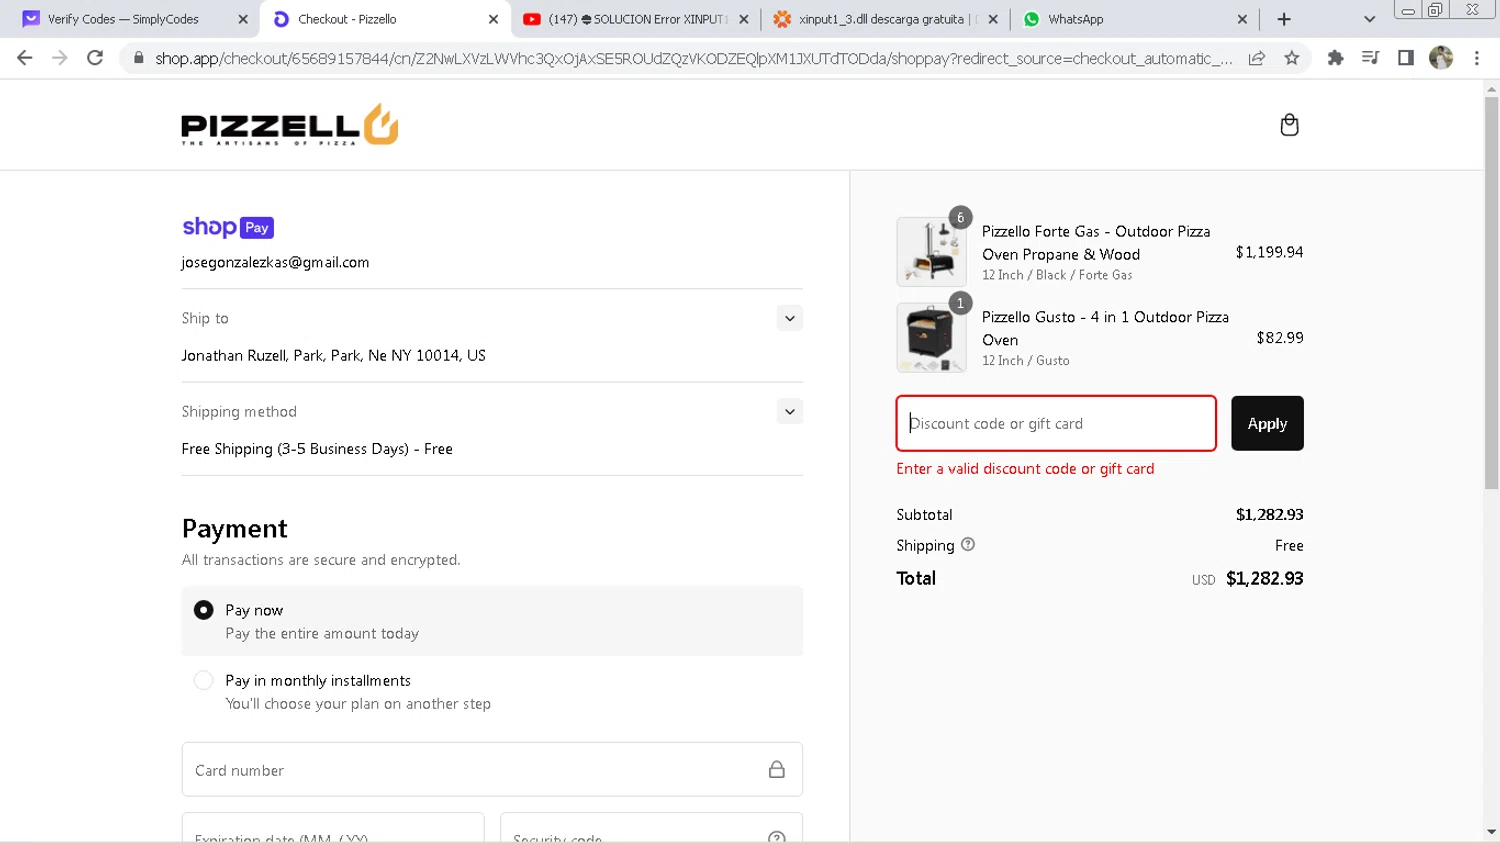Click the Jonathan Ruzell shipping address
This screenshot has height=843, width=1500.
point(333,356)
